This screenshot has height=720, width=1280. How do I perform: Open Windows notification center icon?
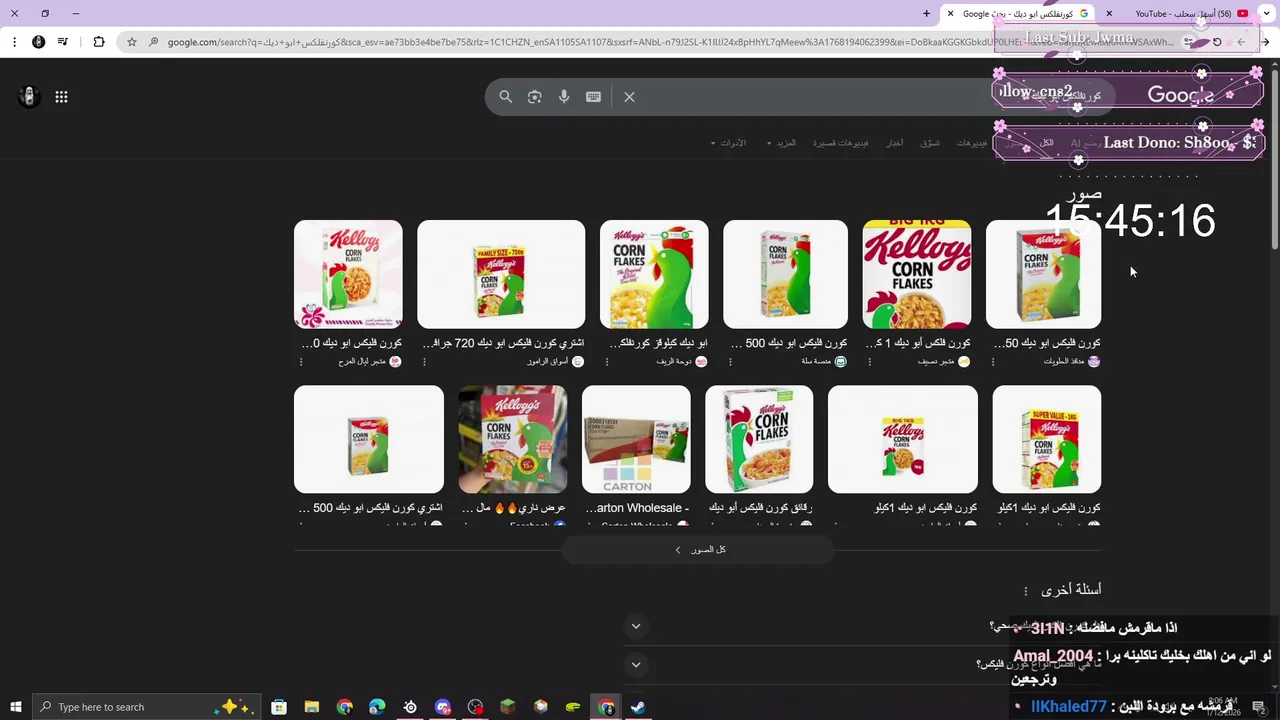(x=1258, y=707)
